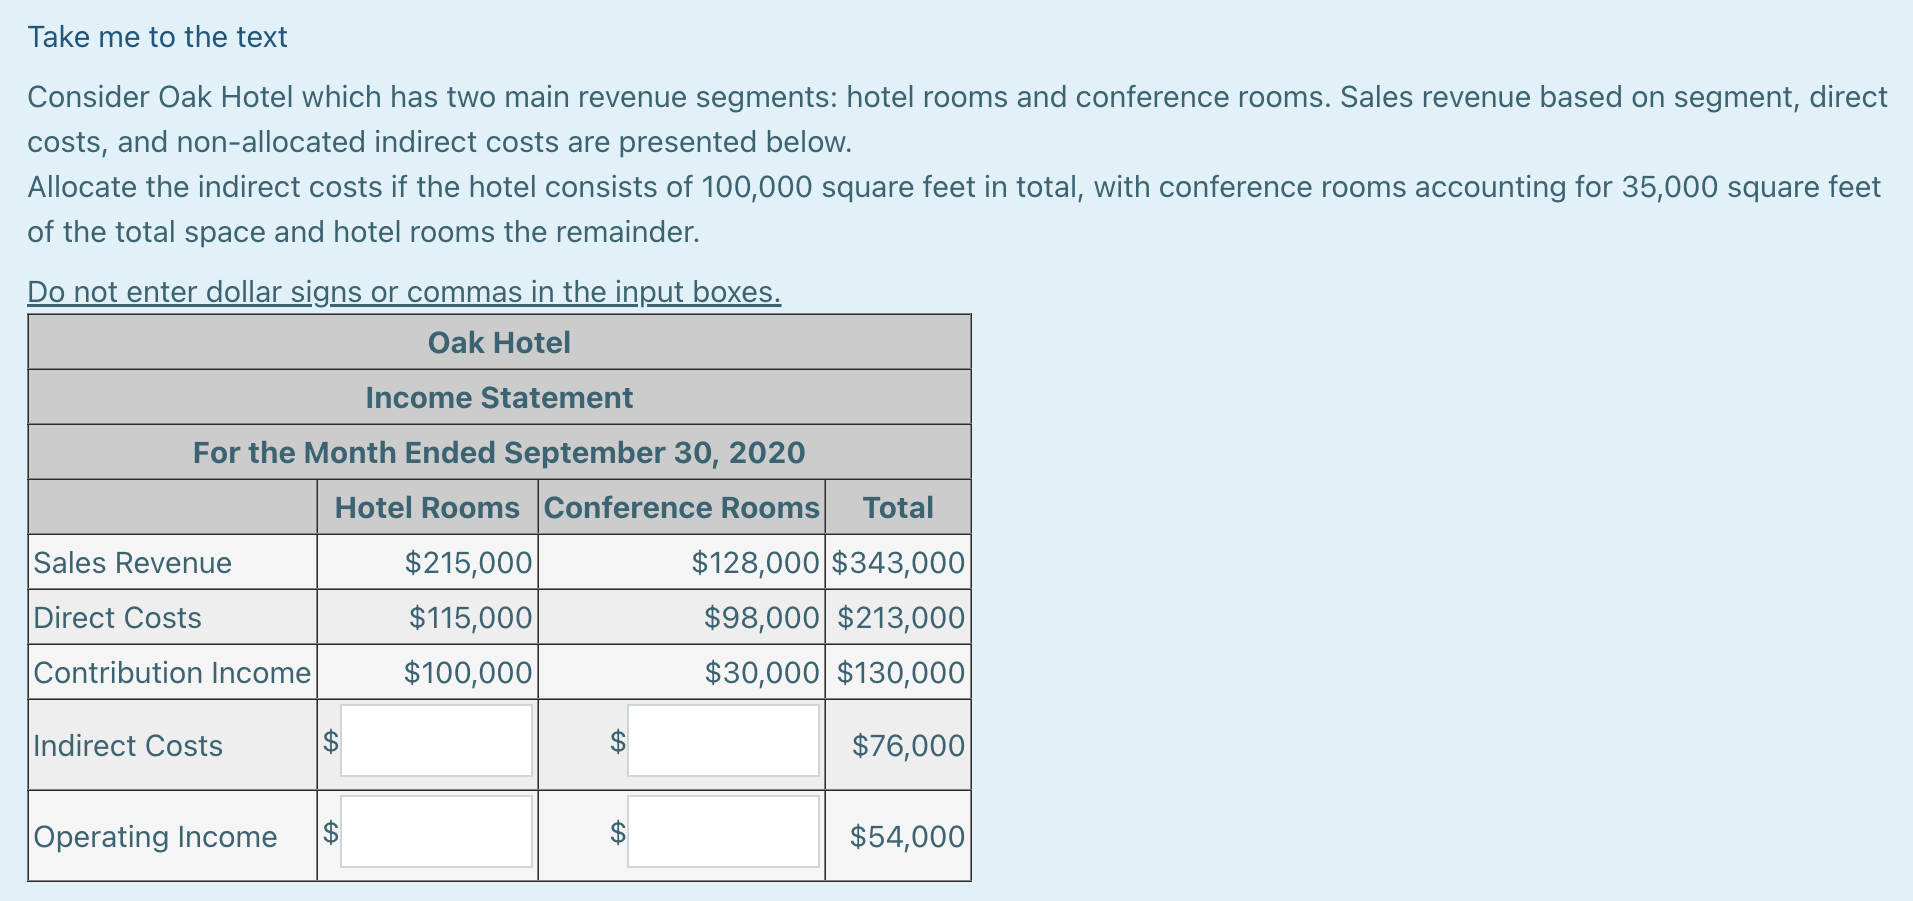Image resolution: width=1913 pixels, height=901 pixels.
Task: Select the Direct Costs row label
Action: pos(117,618)
